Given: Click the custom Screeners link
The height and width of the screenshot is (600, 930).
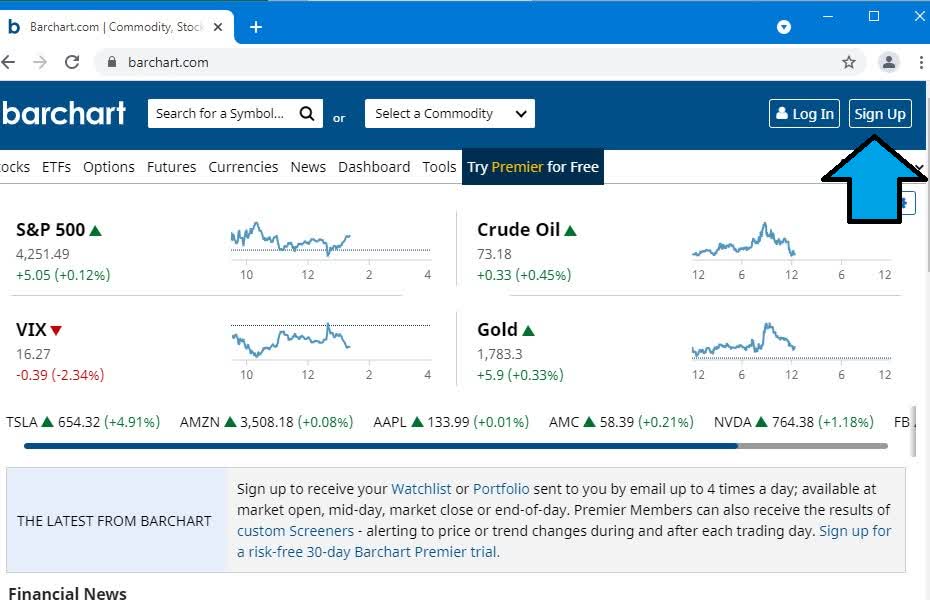Looking at the screenshot, I should point(295,531).
